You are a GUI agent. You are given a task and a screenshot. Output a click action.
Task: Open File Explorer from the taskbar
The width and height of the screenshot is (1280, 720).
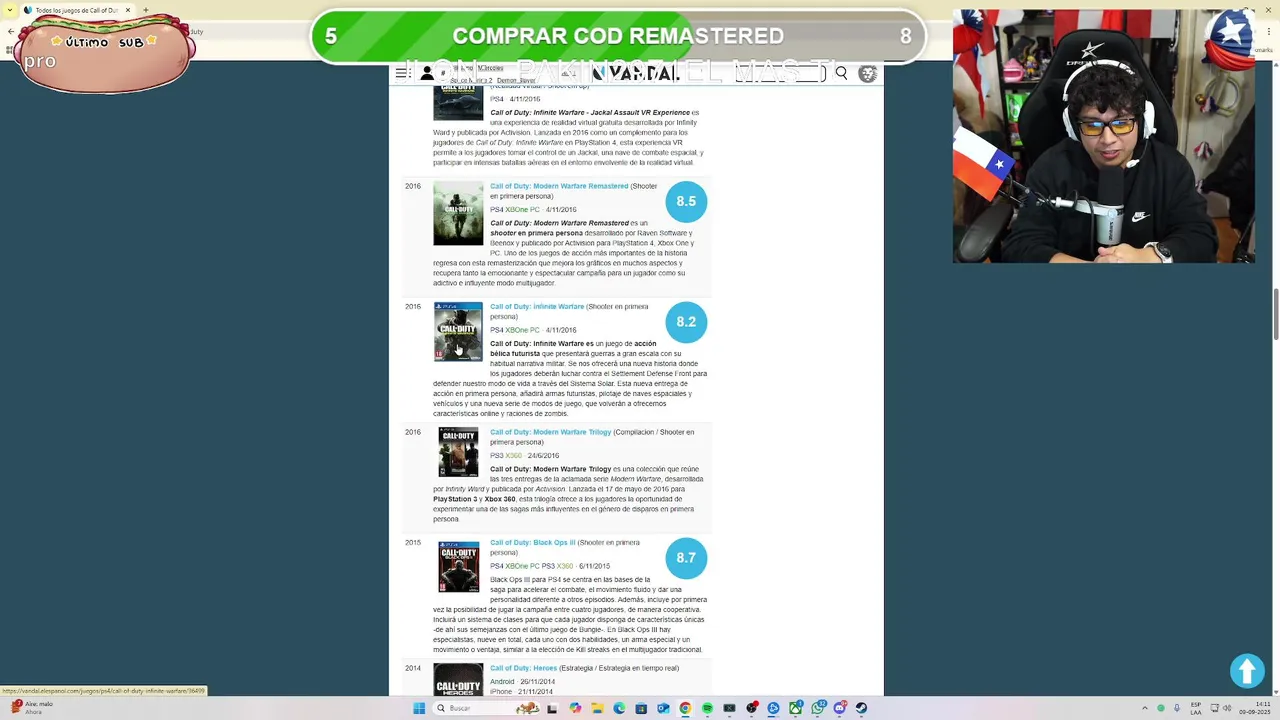tap(597, 708)
